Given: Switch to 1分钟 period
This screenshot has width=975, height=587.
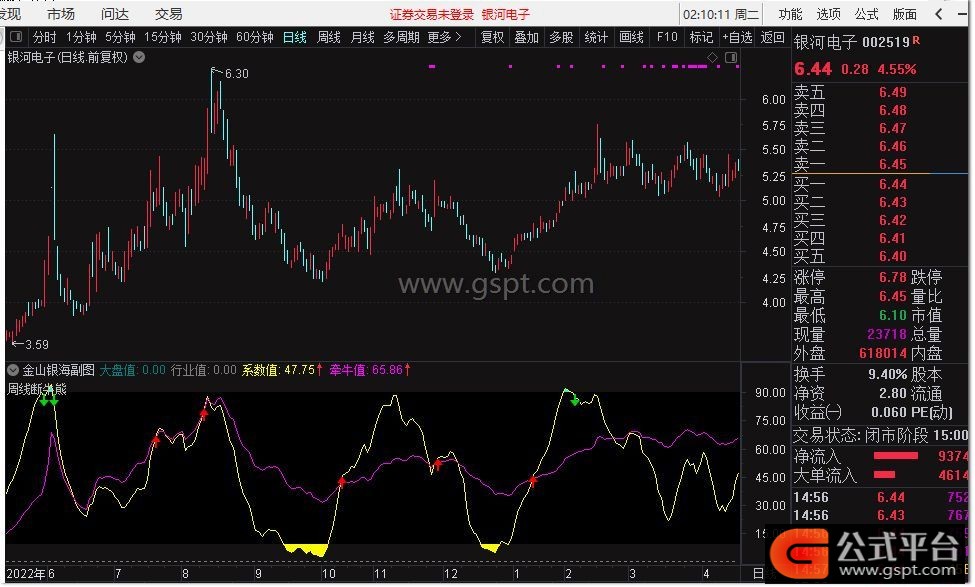Looking at the screenshot, I should 81,37.
